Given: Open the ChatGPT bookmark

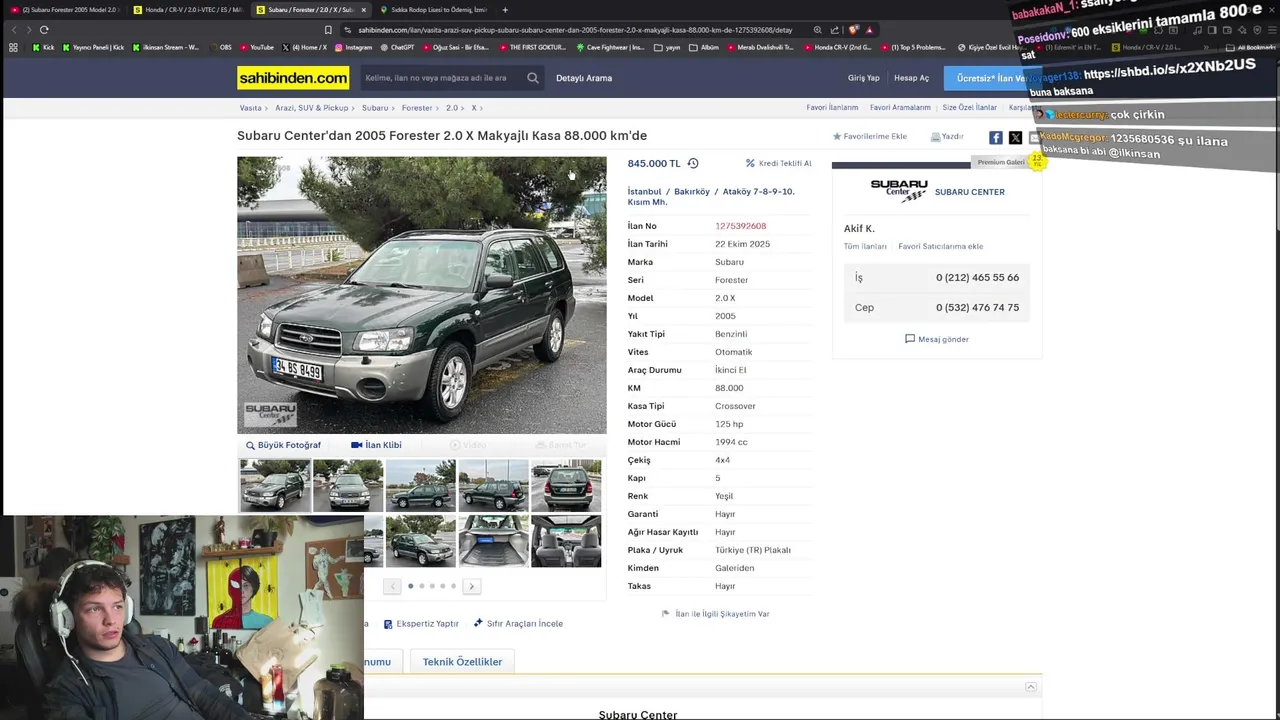Looking at the screenshot, I should [397, 47].
